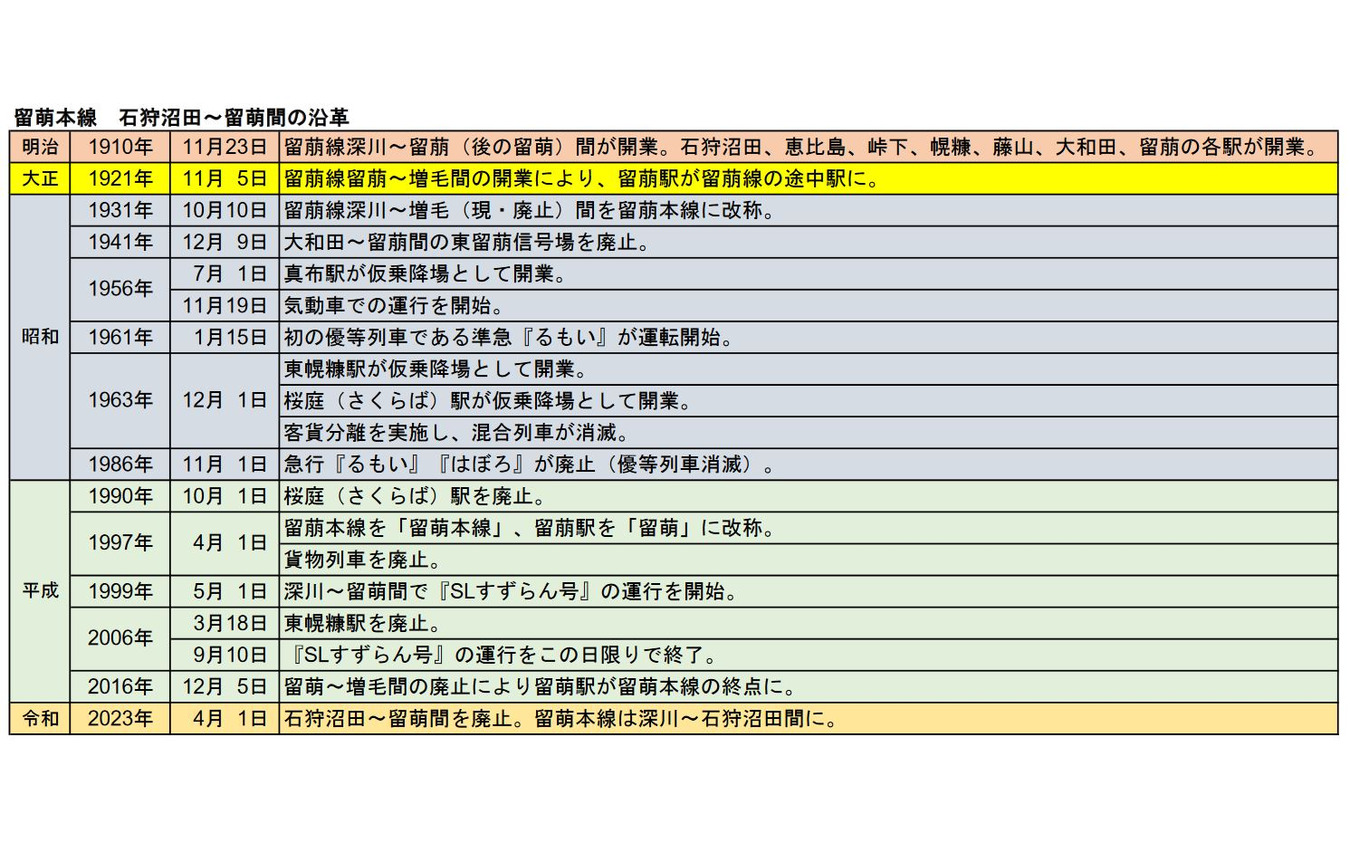Click the 1921年 year cell
The width and height of the screenshot is (1350, 844).
(x=120, y=178)
